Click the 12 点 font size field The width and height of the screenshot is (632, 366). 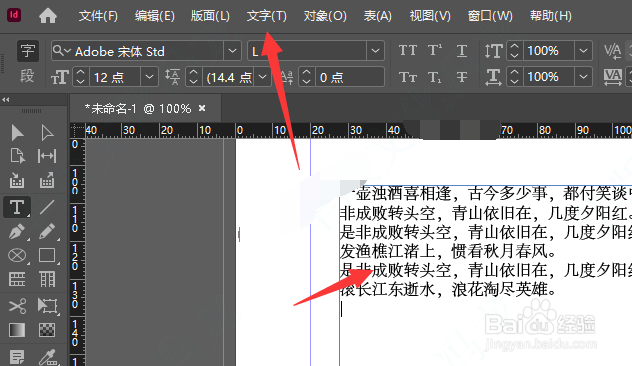click(x=114, y=77)
